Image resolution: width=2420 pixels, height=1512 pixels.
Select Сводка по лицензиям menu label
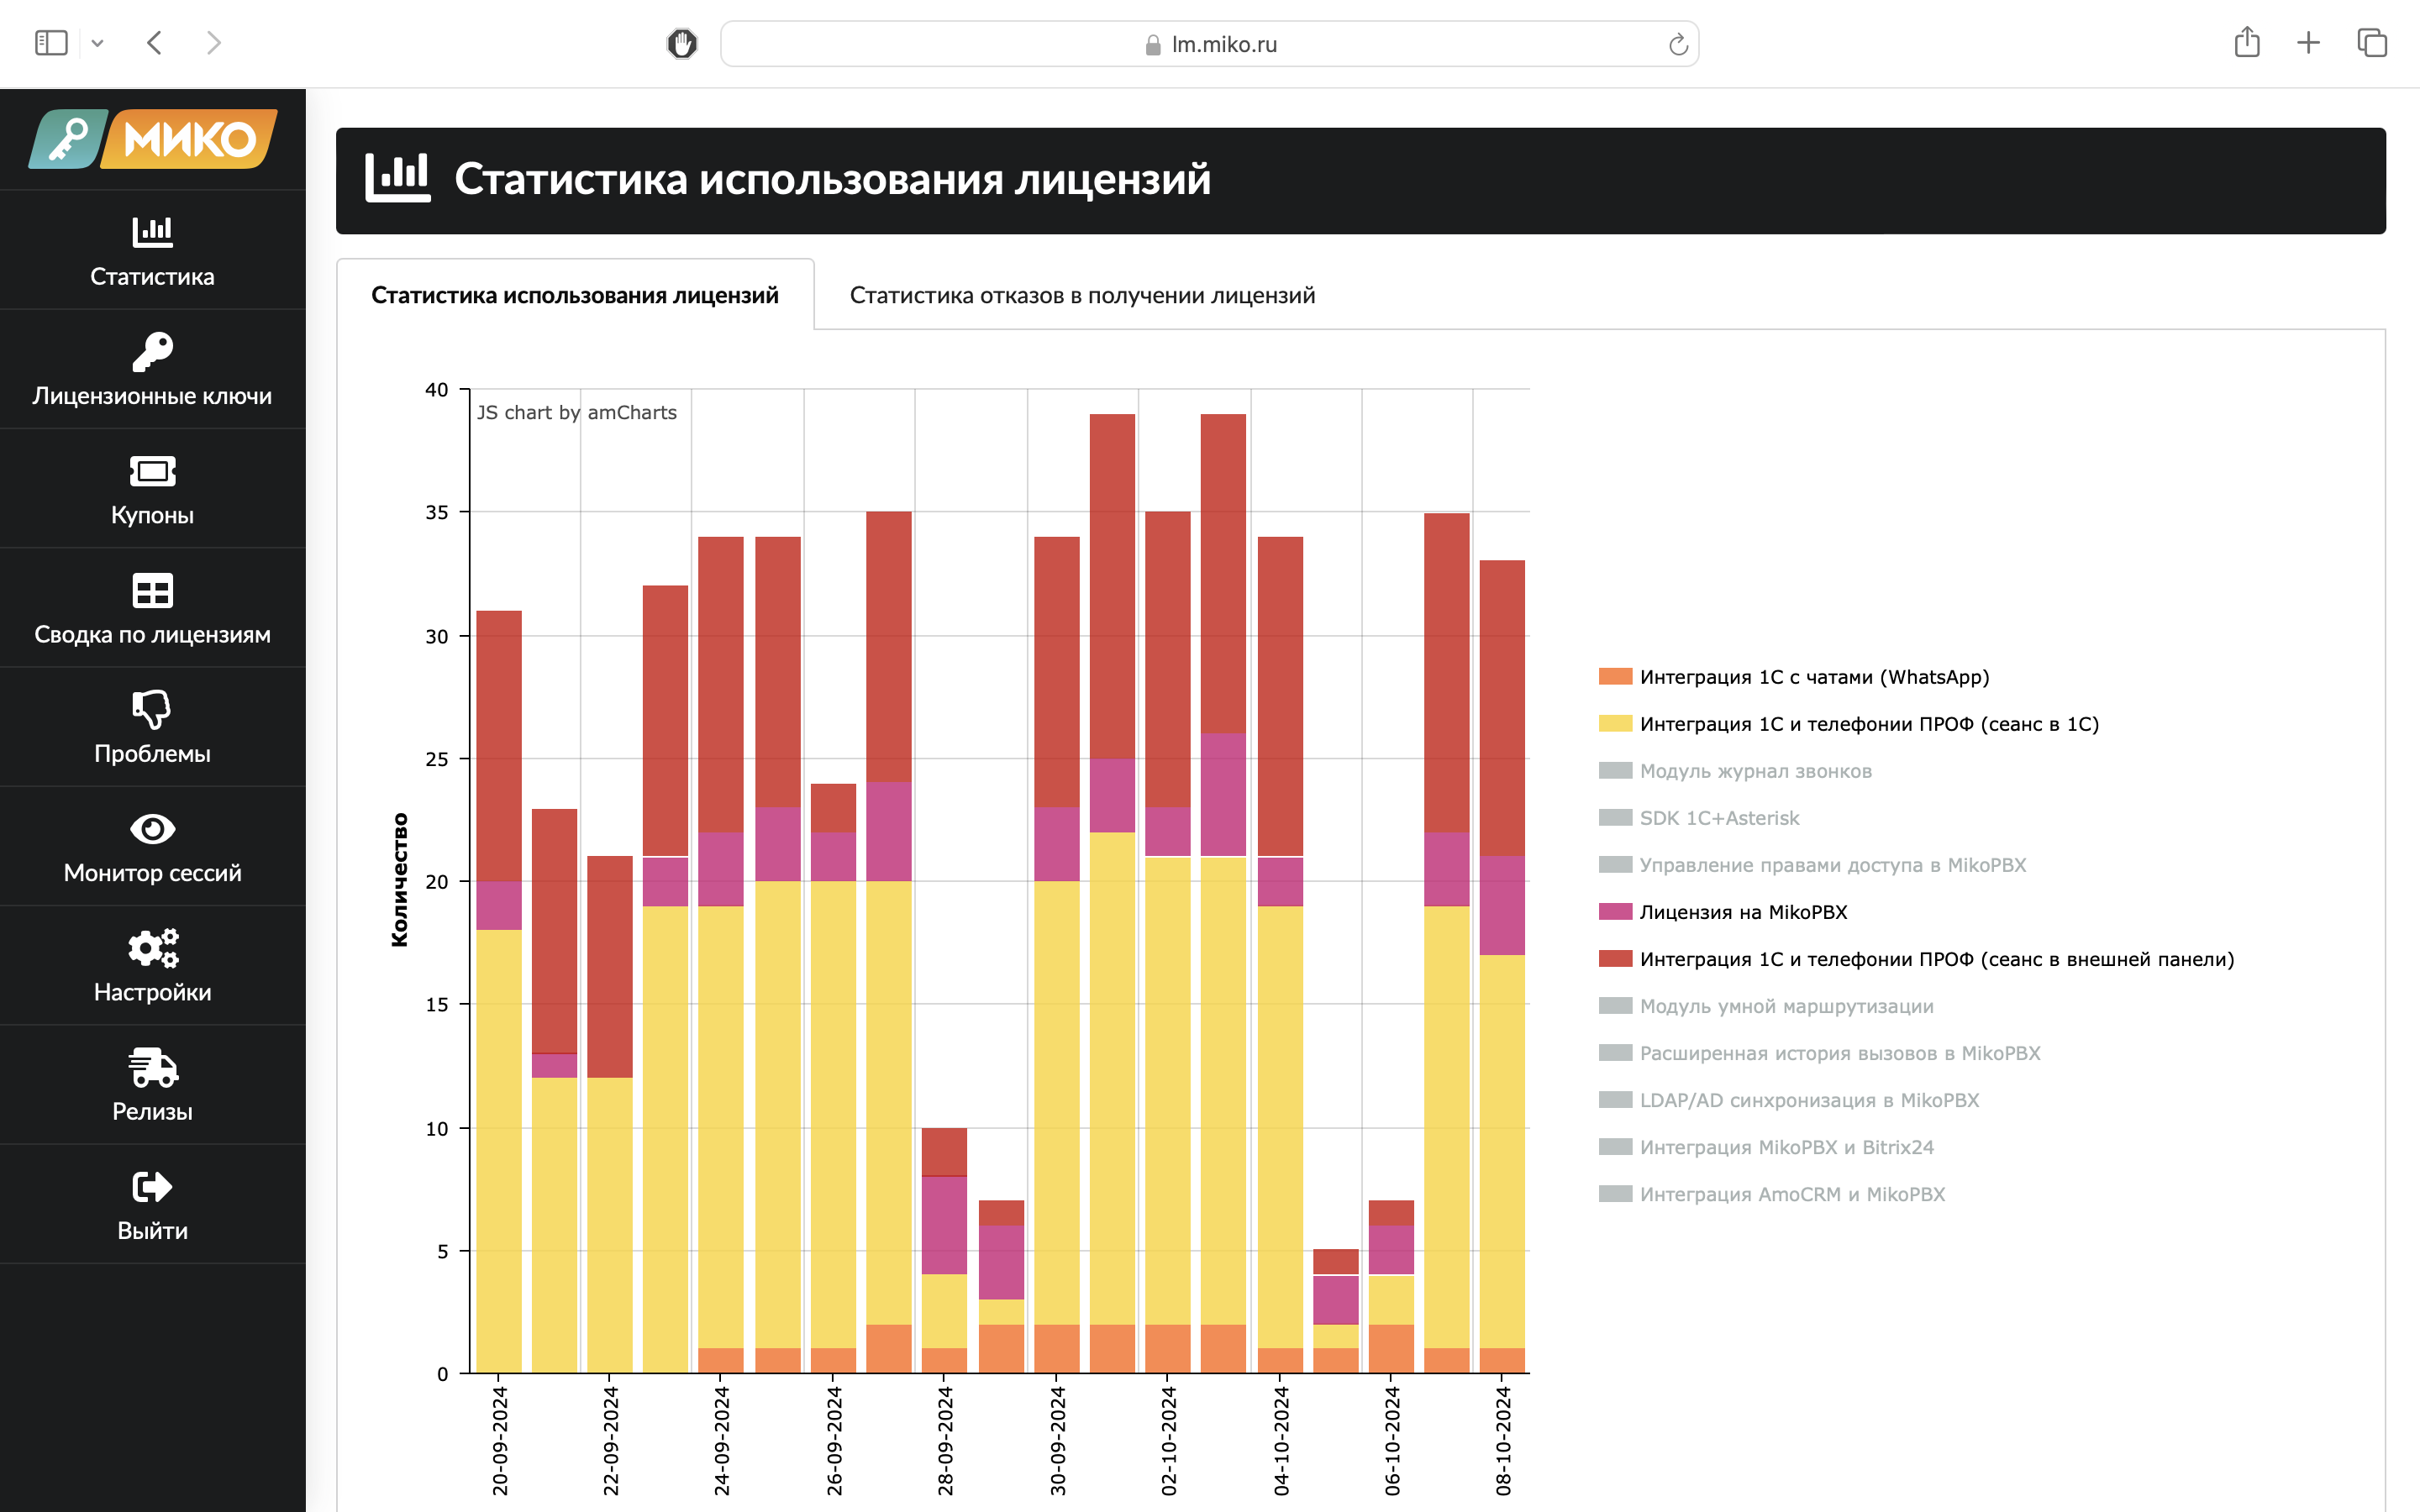(152, 634)
